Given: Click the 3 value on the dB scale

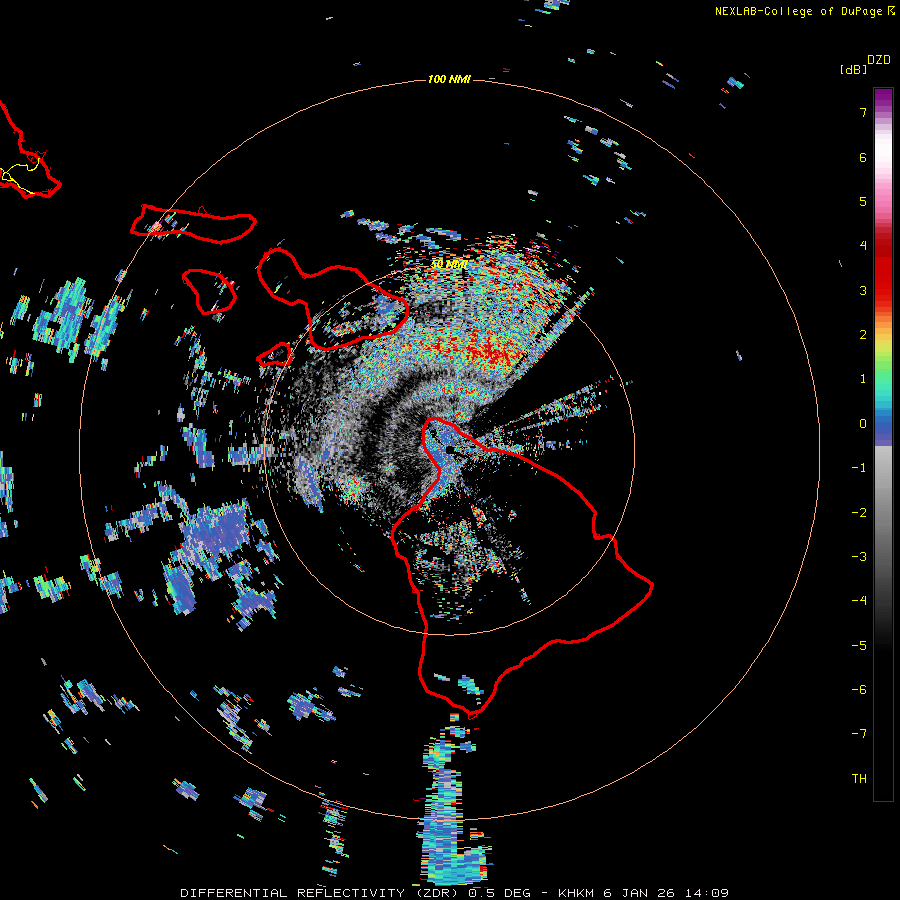Looking at the screenshot, I should coord(863,290).
